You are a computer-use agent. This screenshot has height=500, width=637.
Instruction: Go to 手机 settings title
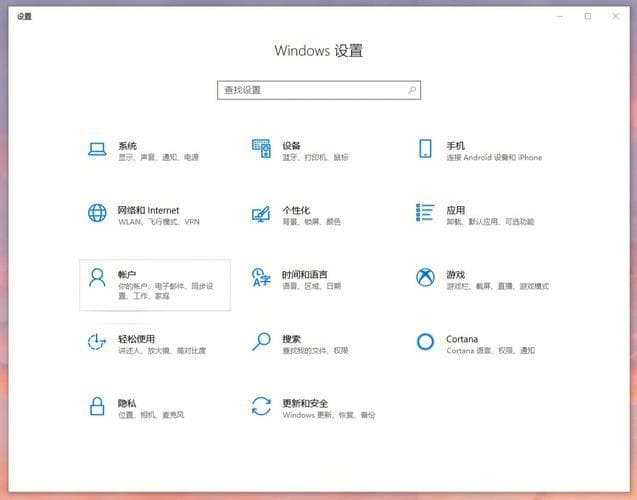pos(455,145)
